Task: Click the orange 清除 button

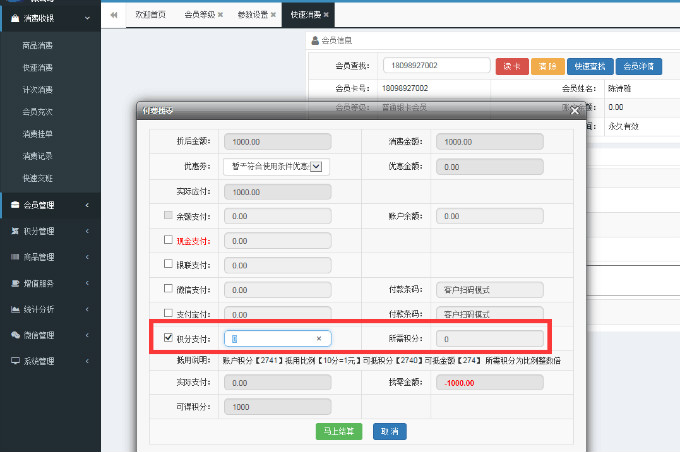Action: click(548, 66)
